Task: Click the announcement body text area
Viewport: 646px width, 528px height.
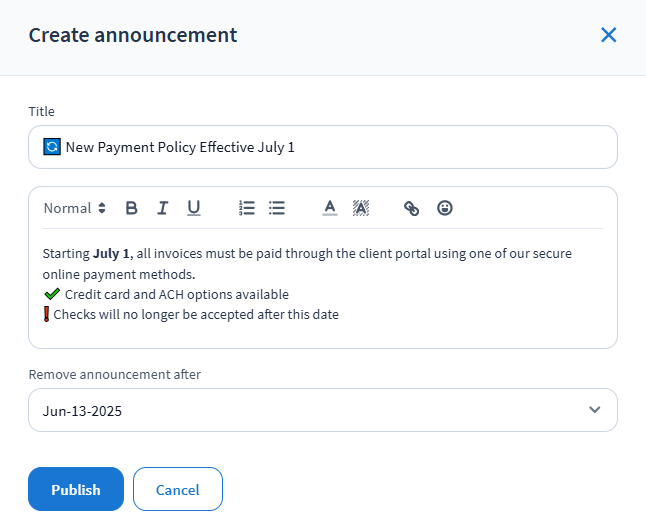Action: click(322, 284)
